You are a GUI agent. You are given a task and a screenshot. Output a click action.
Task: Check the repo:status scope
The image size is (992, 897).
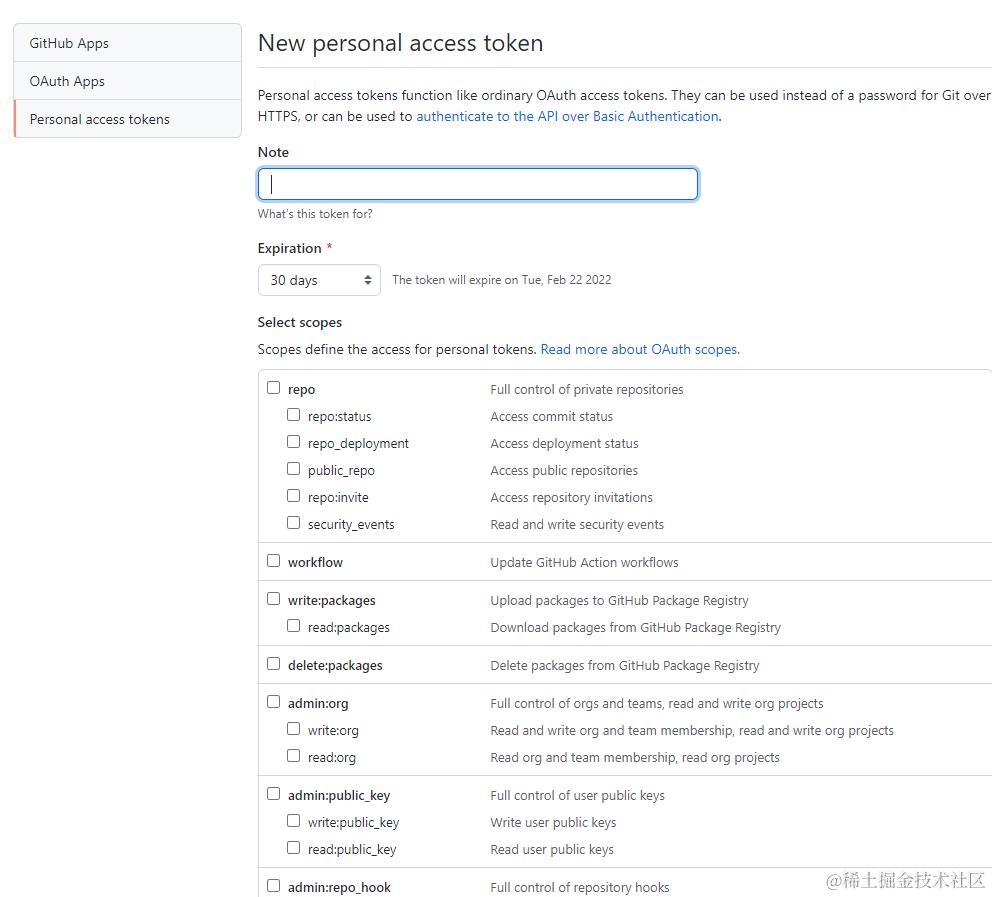[294, 415]
